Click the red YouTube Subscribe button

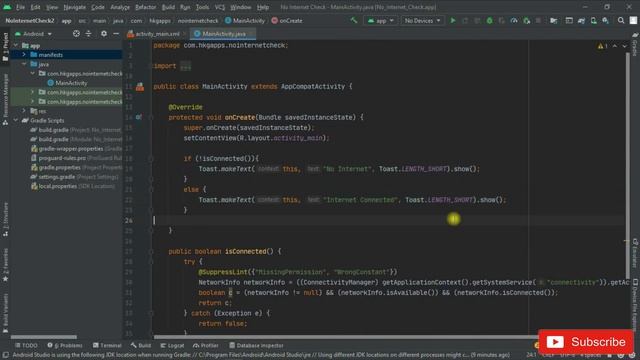tap(586, 342)
